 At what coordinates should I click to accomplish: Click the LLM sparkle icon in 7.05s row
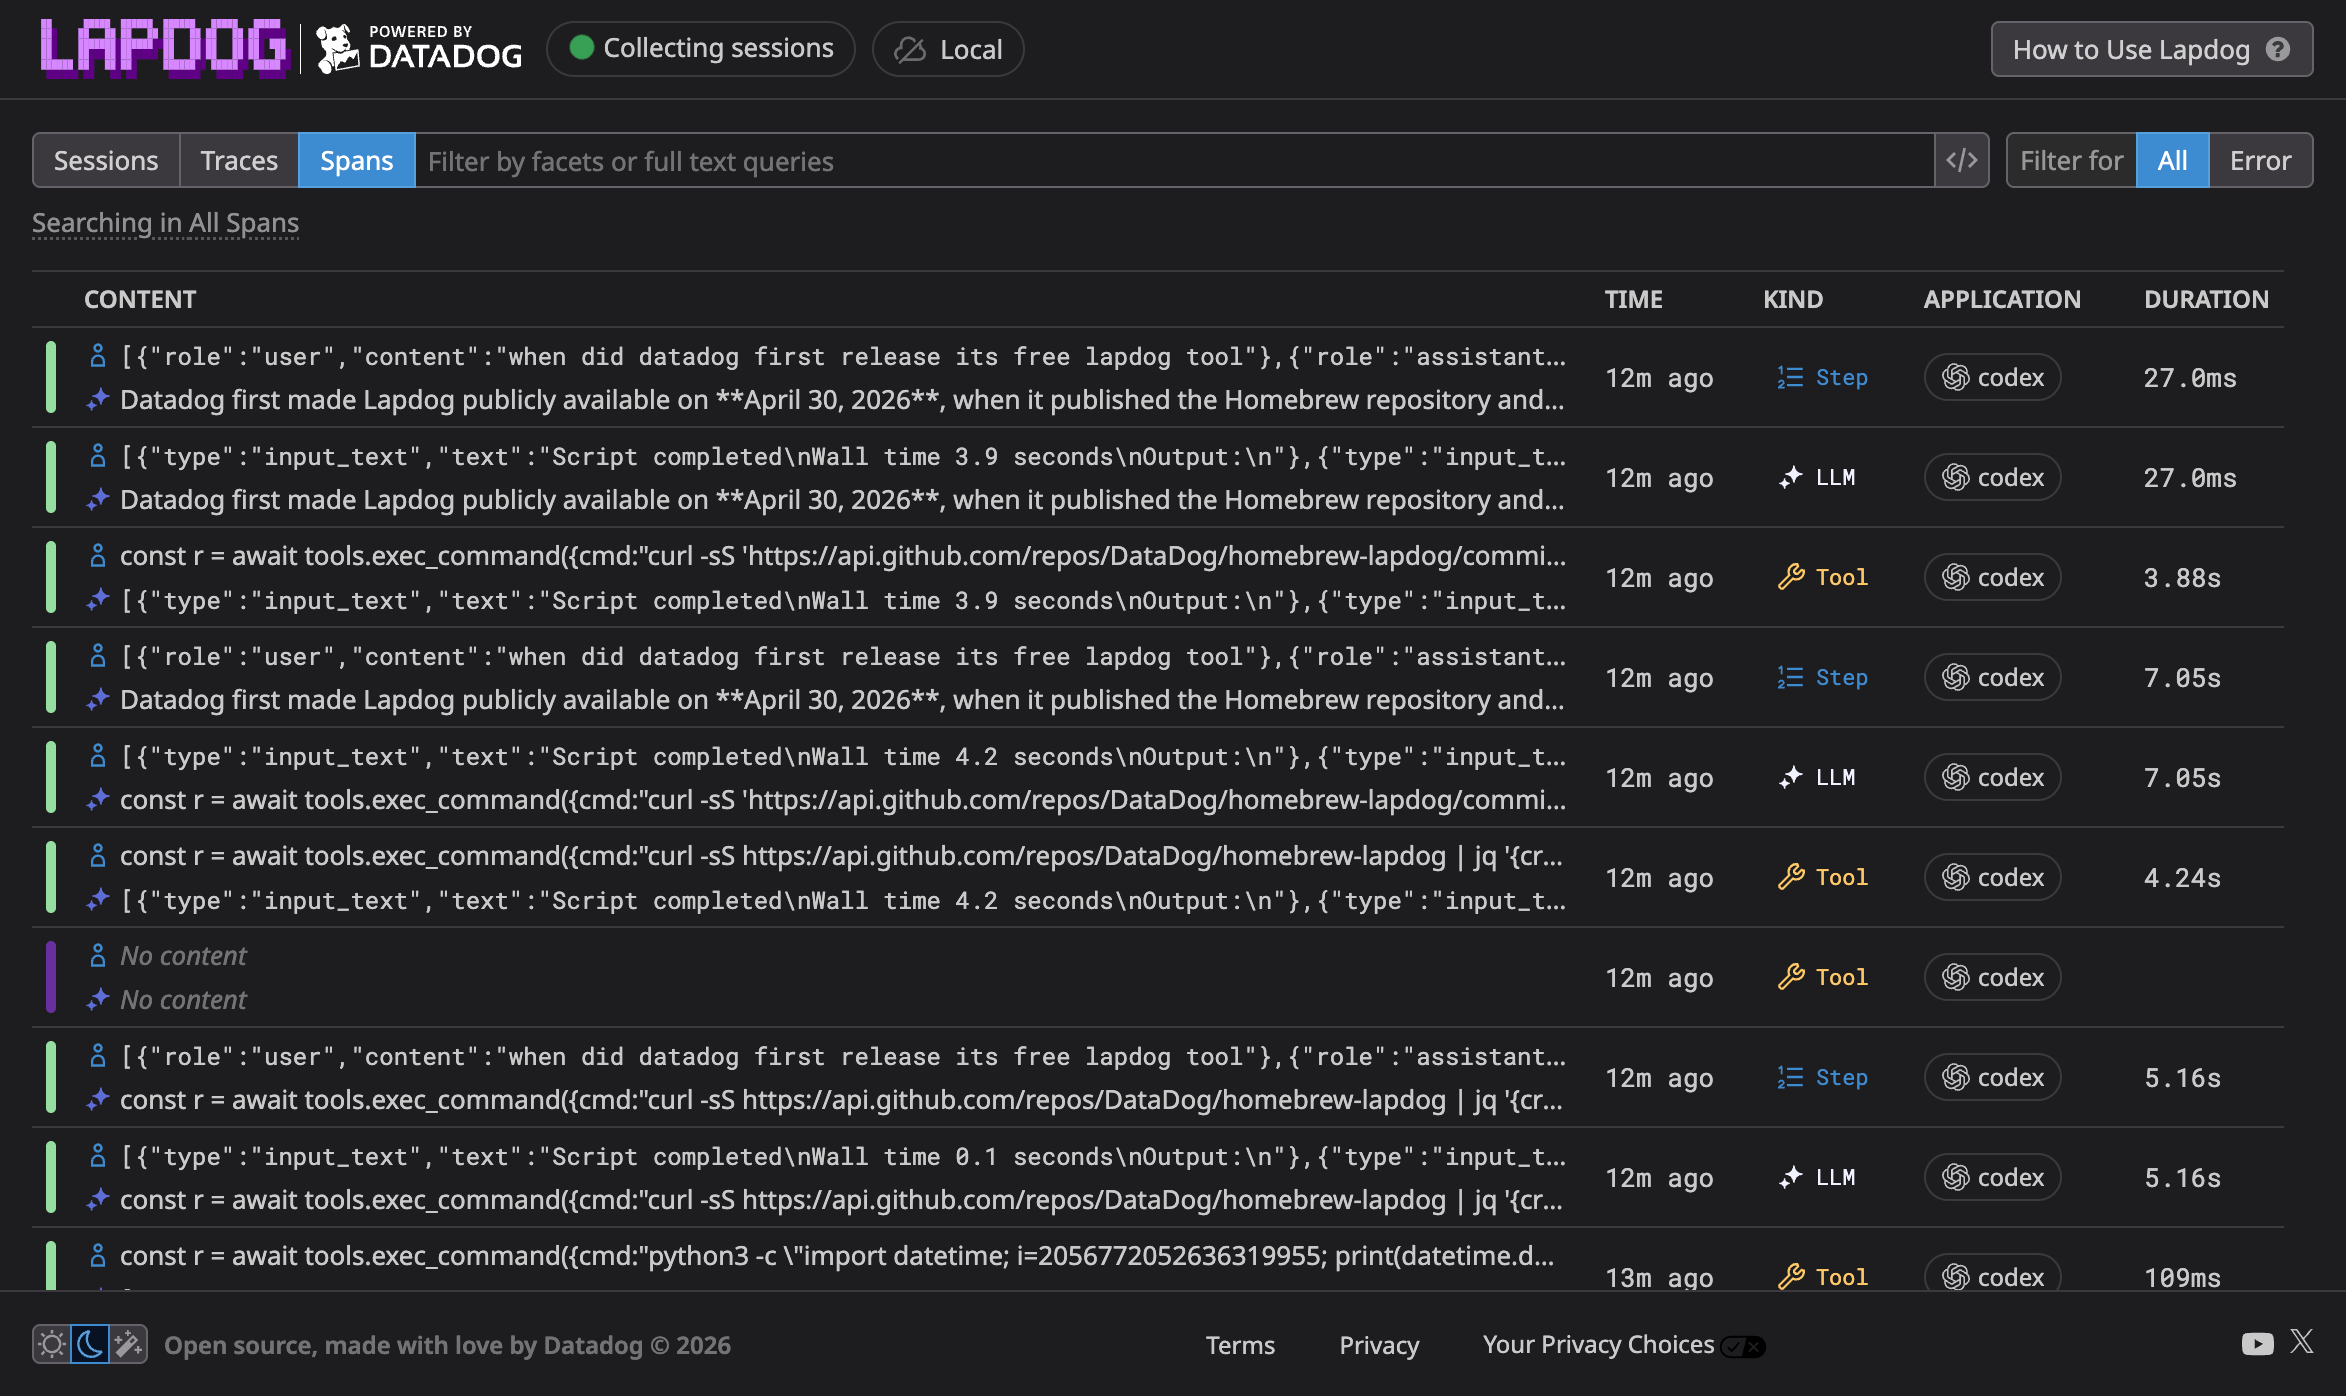[1790, 777]
